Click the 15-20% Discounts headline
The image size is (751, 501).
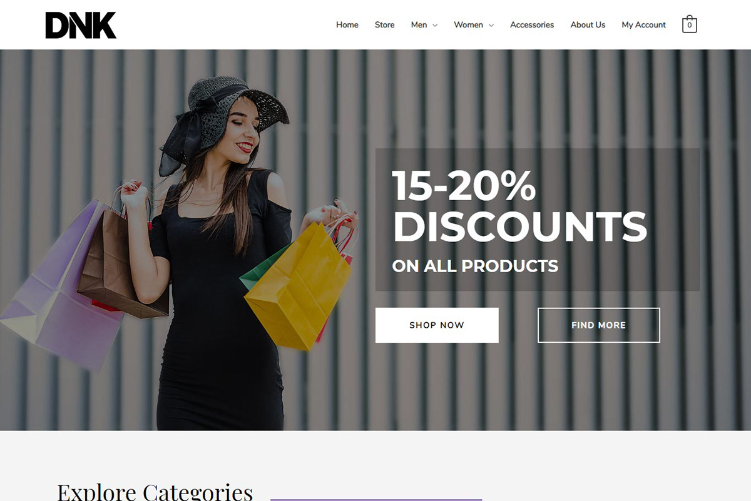520,206
